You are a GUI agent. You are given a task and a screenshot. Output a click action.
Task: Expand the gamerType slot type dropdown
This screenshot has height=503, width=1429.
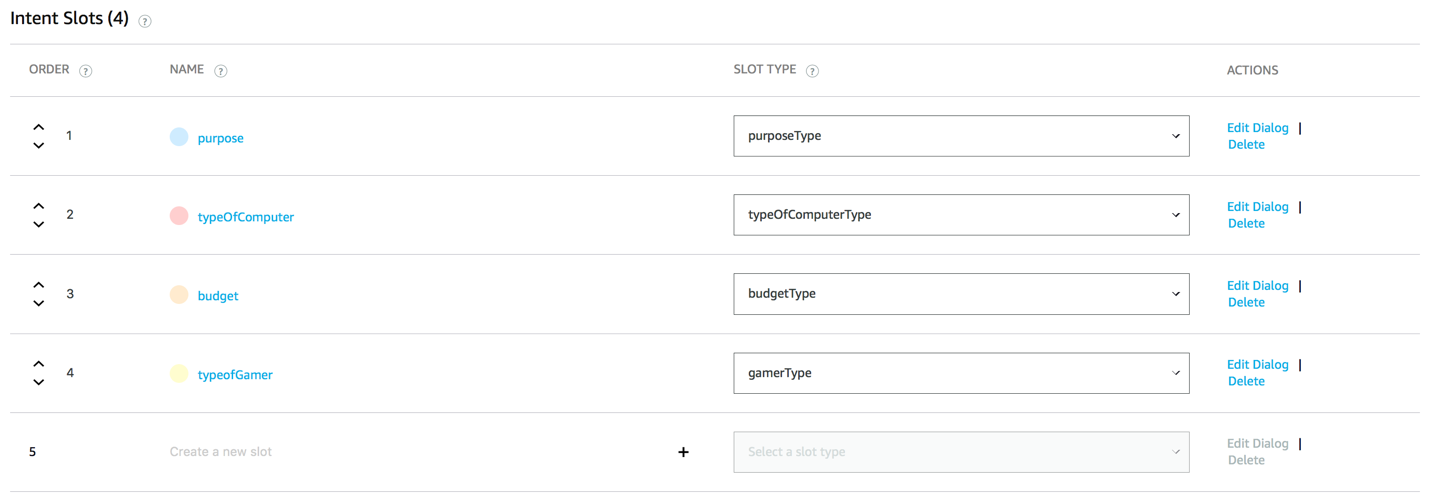click(x=961, y=373)
